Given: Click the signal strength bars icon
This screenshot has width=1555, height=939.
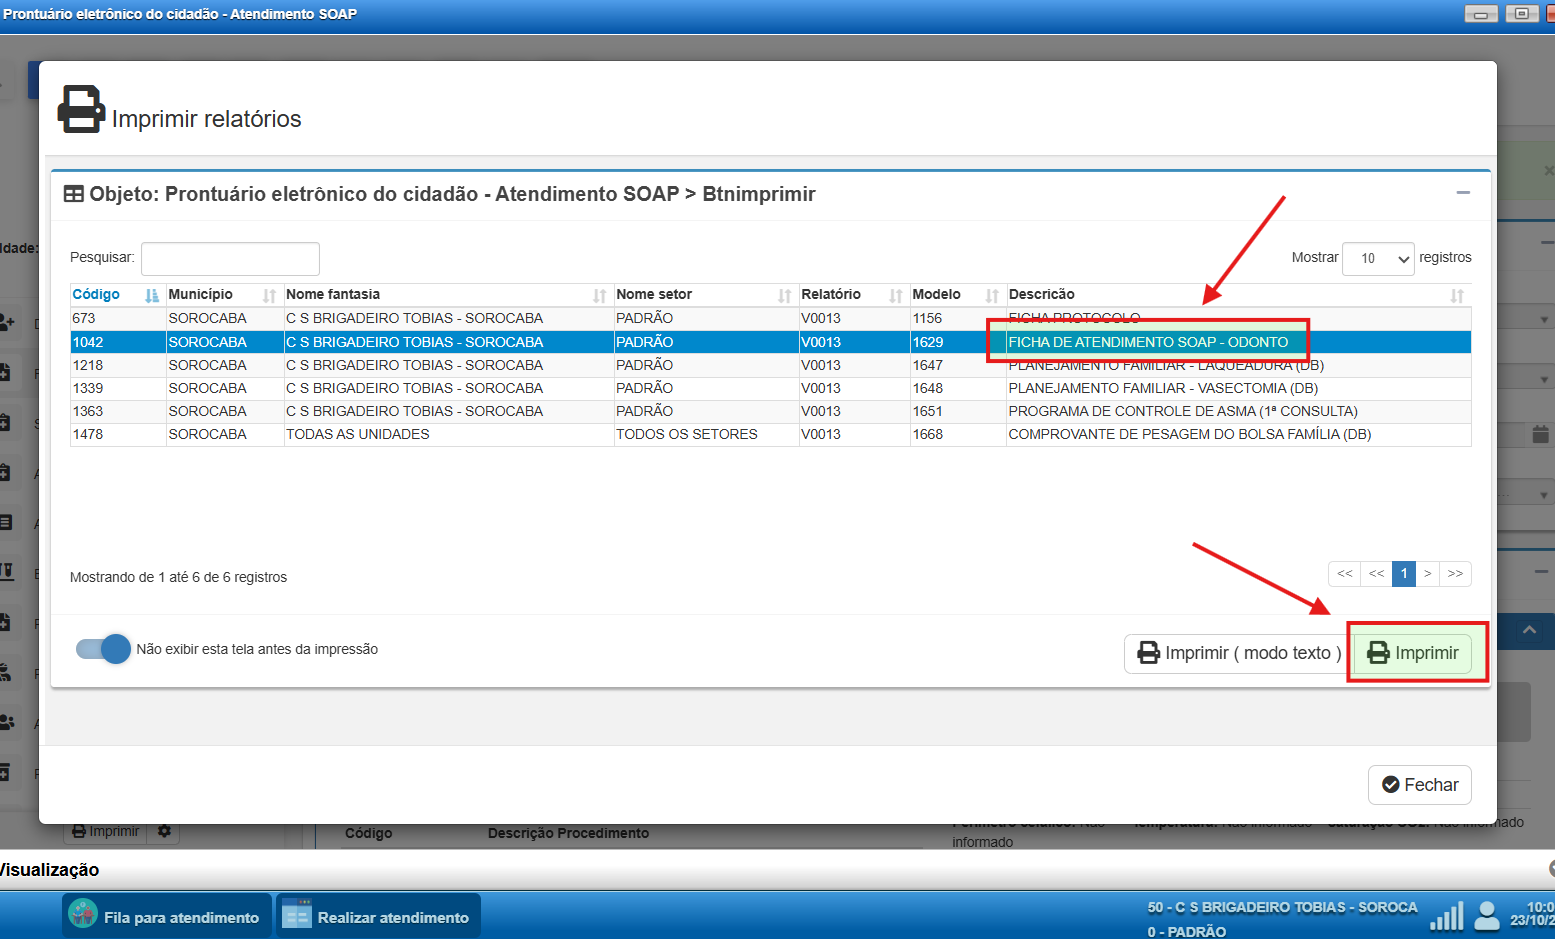Looking at the screenshot, I should pos(1446,916).
